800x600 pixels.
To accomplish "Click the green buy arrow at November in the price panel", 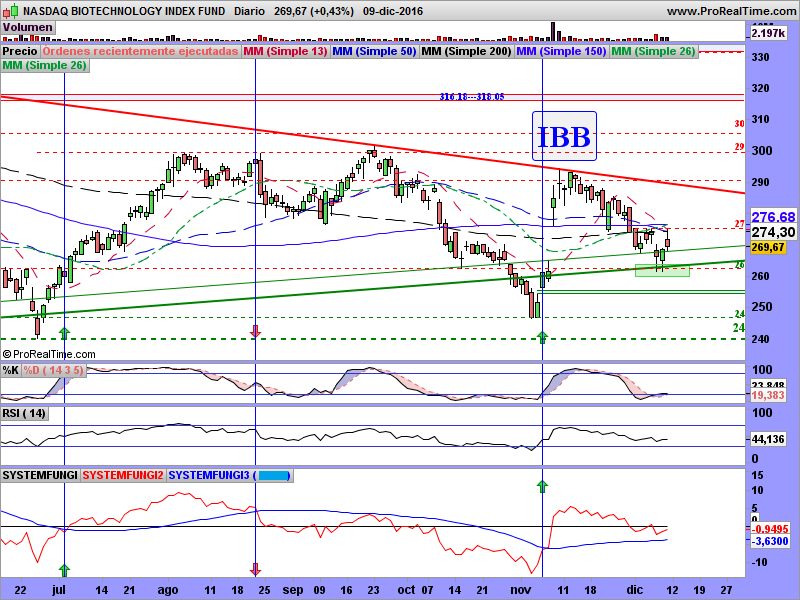I will 542,337.
